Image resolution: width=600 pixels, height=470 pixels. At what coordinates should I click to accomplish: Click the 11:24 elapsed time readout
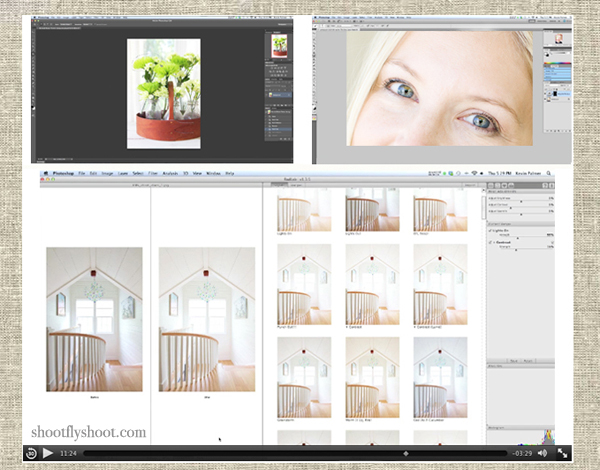(68, 454)
